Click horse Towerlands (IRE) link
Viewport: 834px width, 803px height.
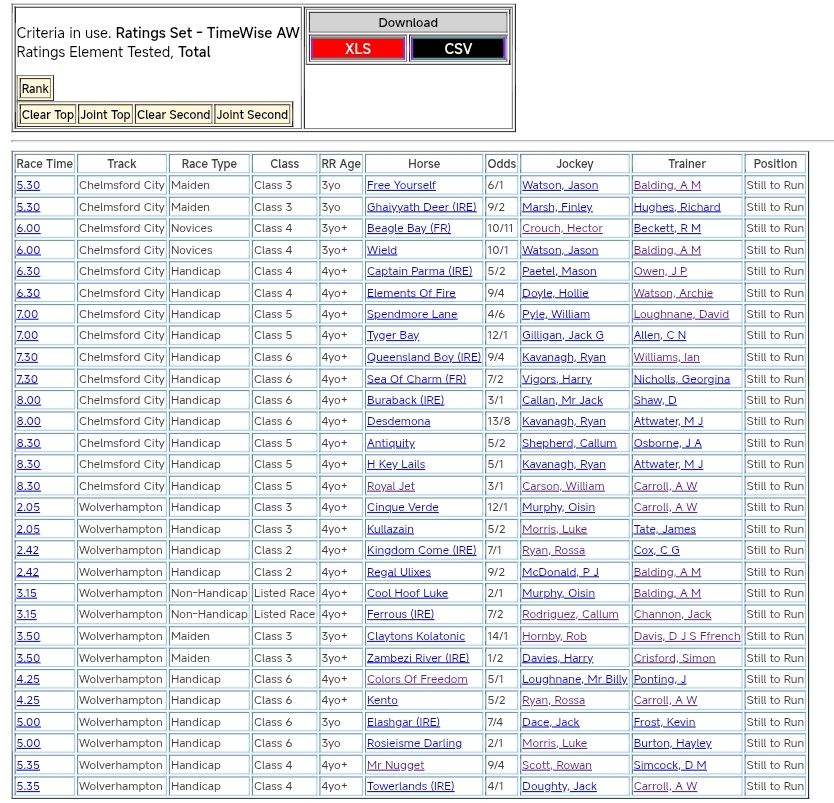410,786
